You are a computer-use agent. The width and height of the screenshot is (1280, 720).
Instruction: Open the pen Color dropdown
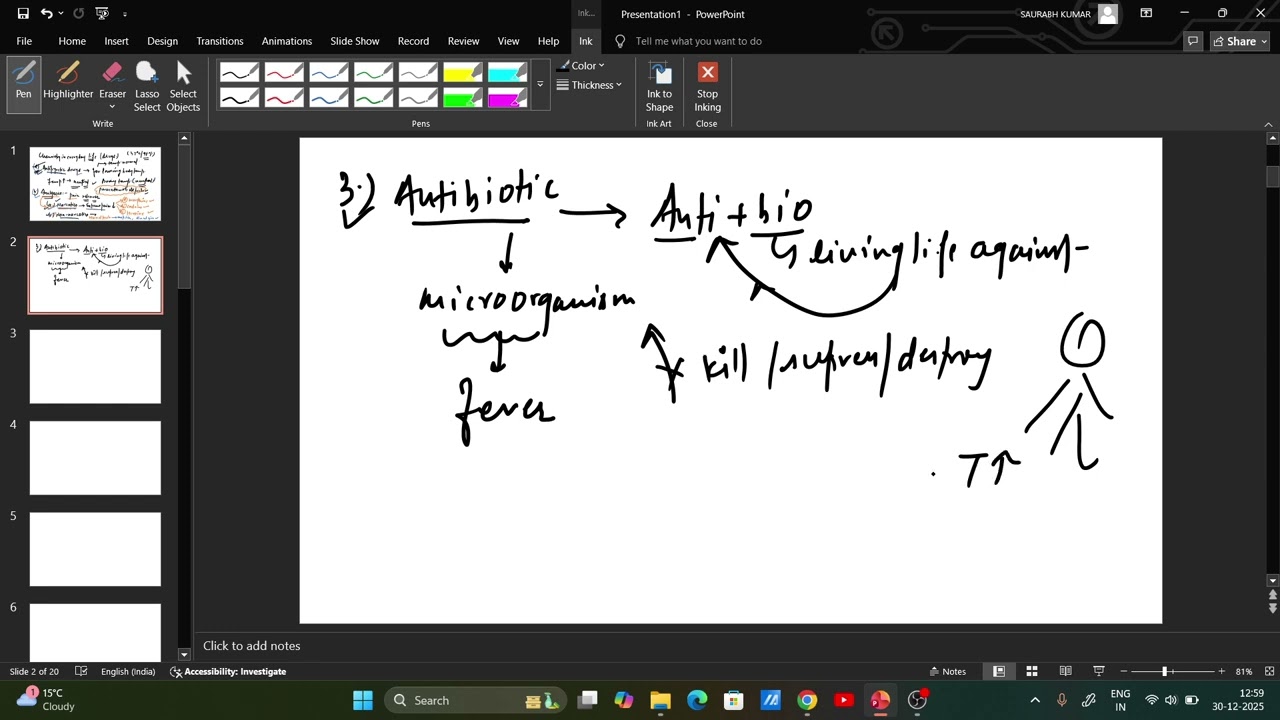point(582,66)
